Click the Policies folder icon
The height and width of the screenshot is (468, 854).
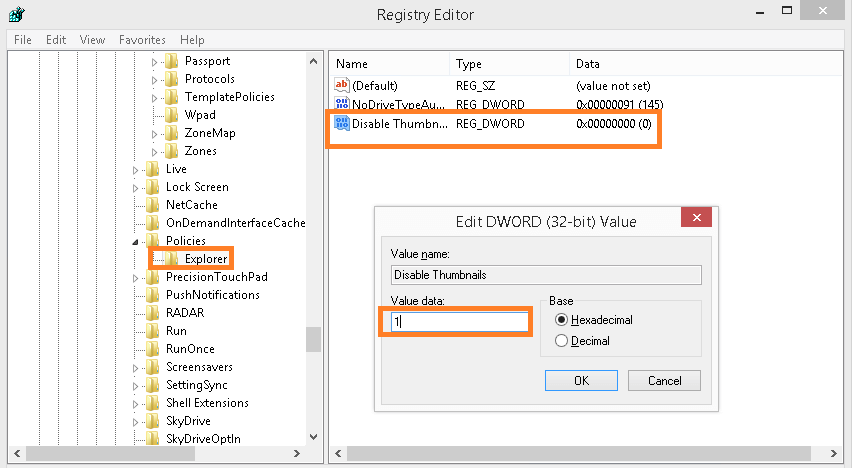point(152,241)
